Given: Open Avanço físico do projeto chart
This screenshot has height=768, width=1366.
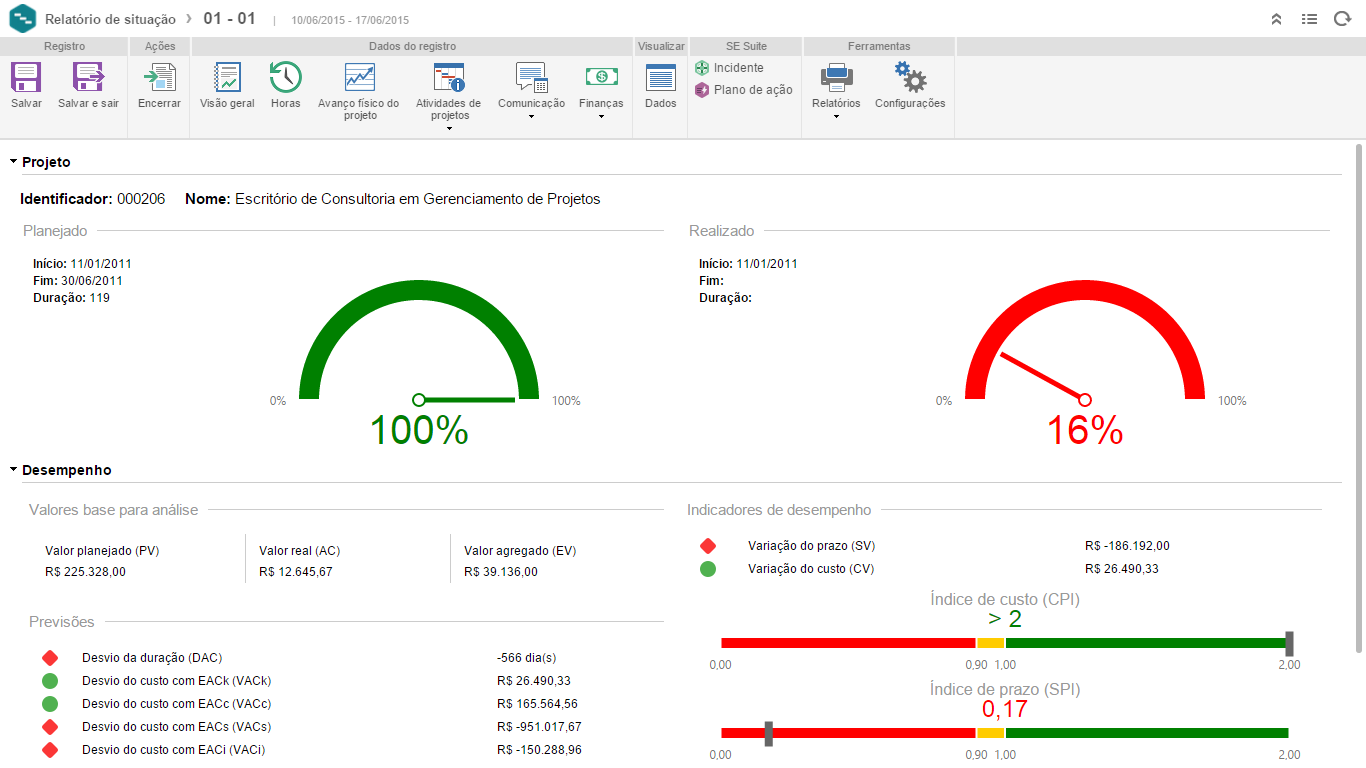Looking at the screenshot, I should [359, 78].
